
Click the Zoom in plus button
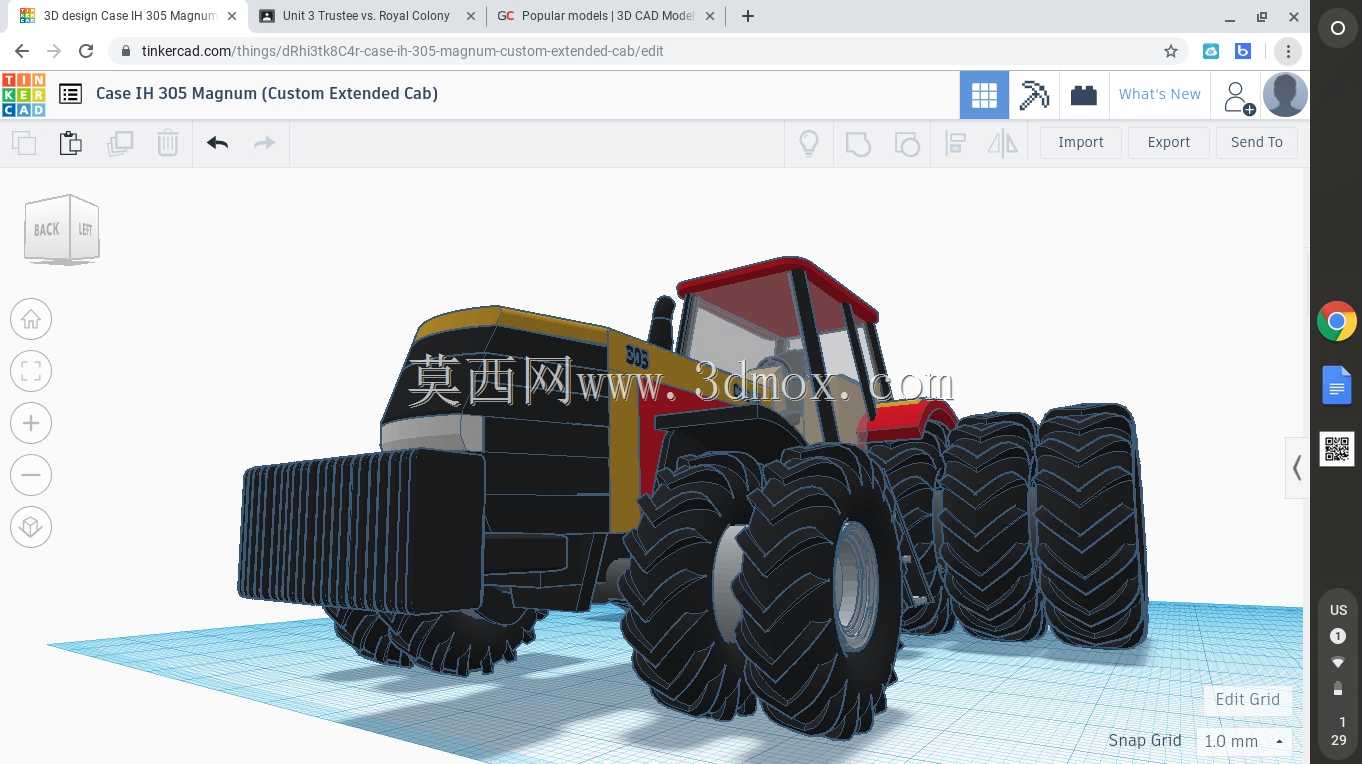coord(31,423)
